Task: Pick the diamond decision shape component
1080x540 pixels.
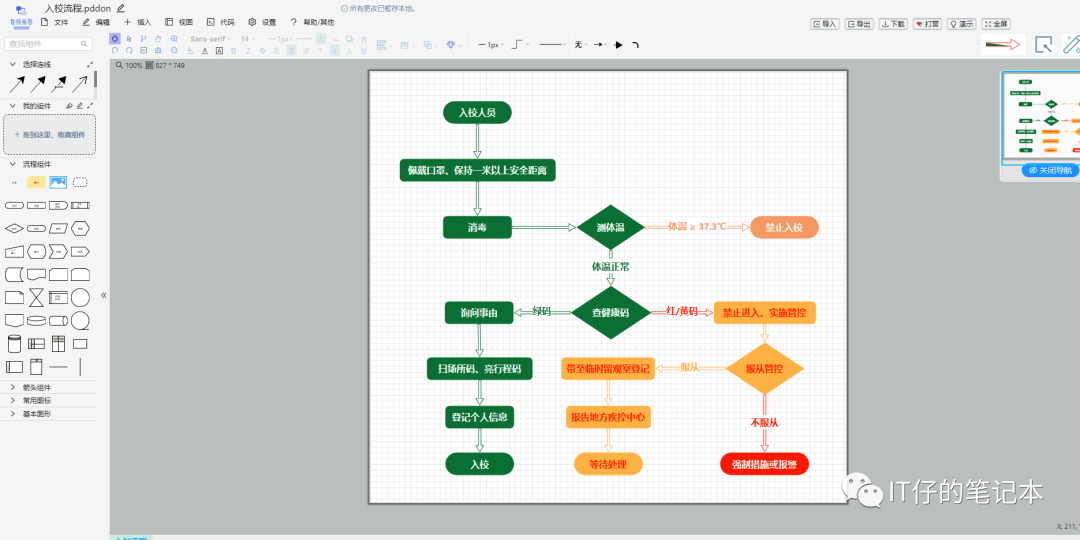Action: click(x=14, y=228)
